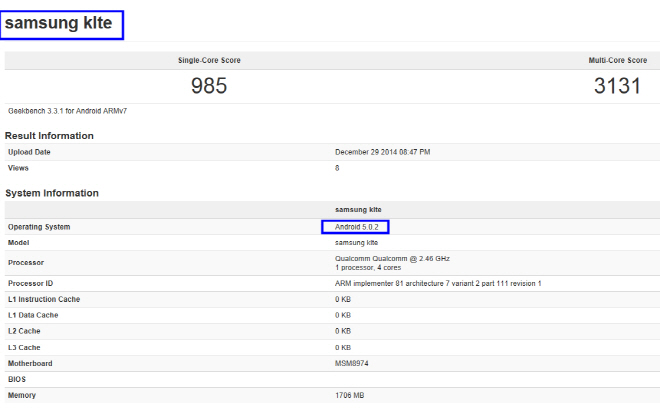Screen dimensions: 660x411
Task: Select the L2 Cache label
Action: pos(24,331)
